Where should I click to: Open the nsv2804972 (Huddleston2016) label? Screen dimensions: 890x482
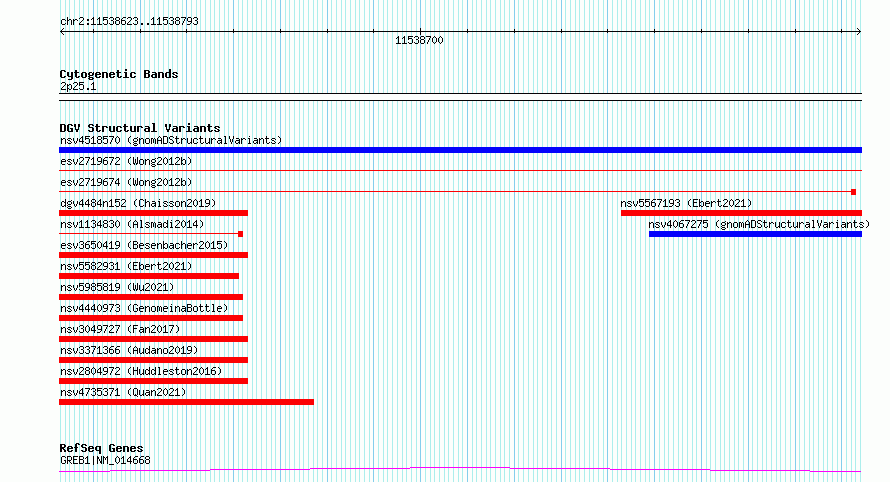point(141,371)
